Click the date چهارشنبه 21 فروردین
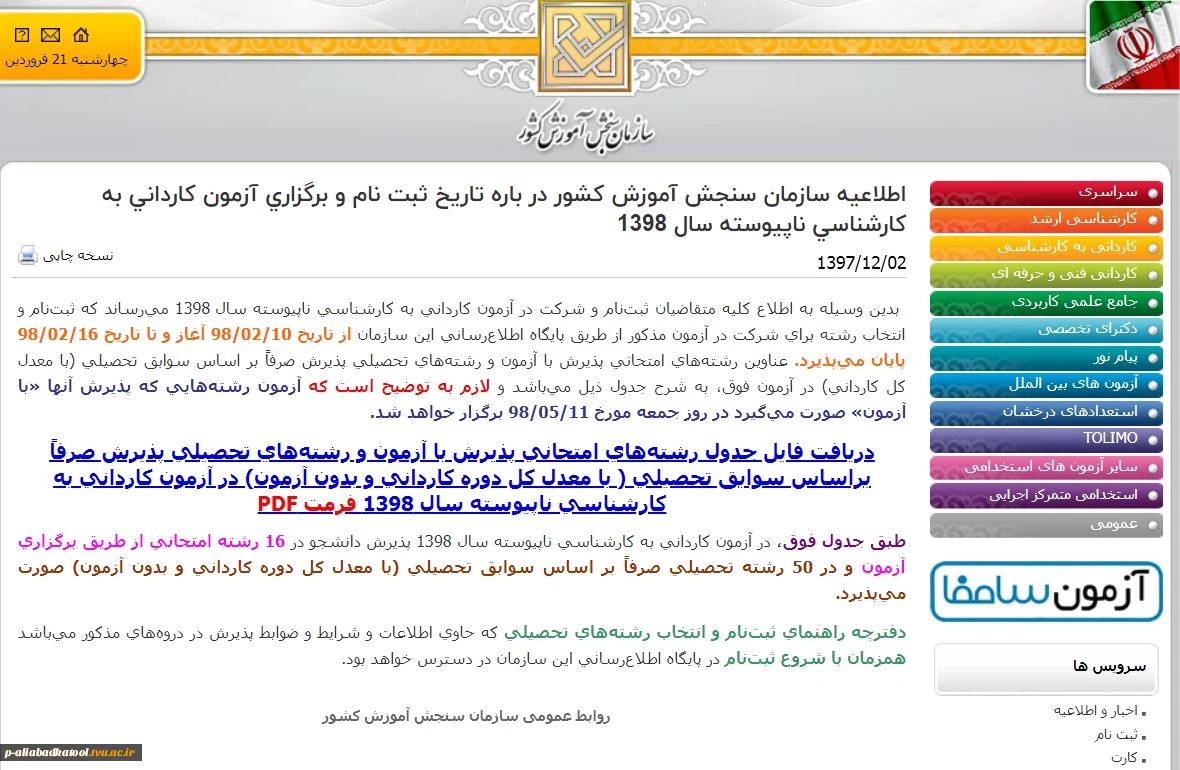 click(x=66, y=59)
